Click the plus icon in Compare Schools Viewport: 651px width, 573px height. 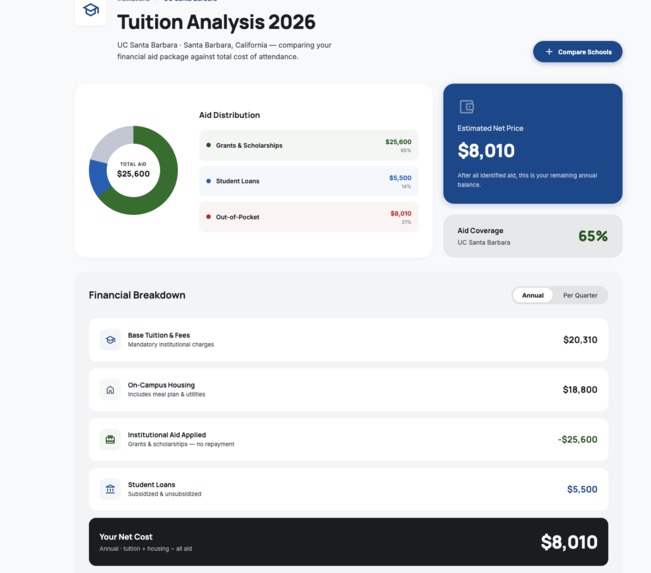(549, 52)
